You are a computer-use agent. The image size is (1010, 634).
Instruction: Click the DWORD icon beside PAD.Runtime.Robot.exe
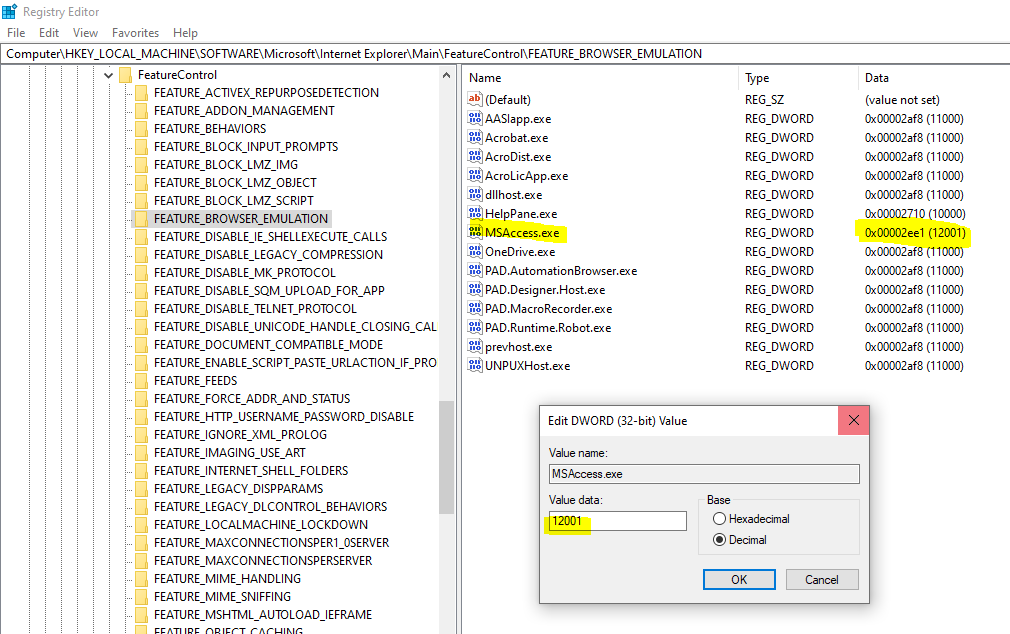tap(475, 327)
